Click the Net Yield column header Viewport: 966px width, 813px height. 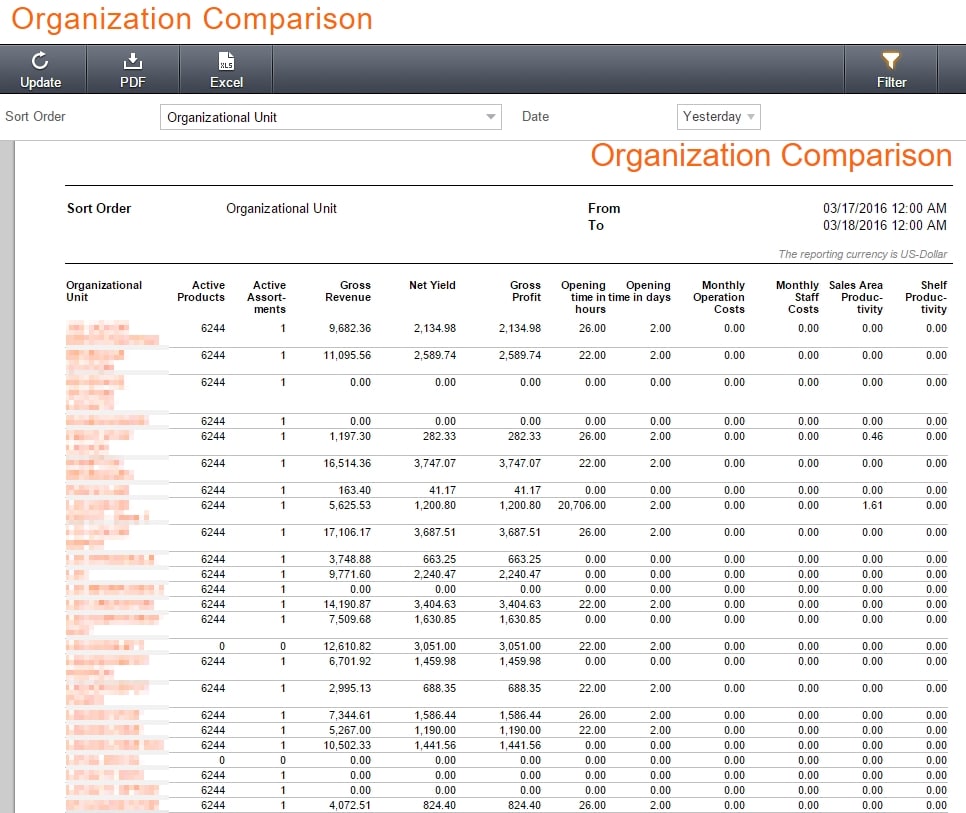432,285
